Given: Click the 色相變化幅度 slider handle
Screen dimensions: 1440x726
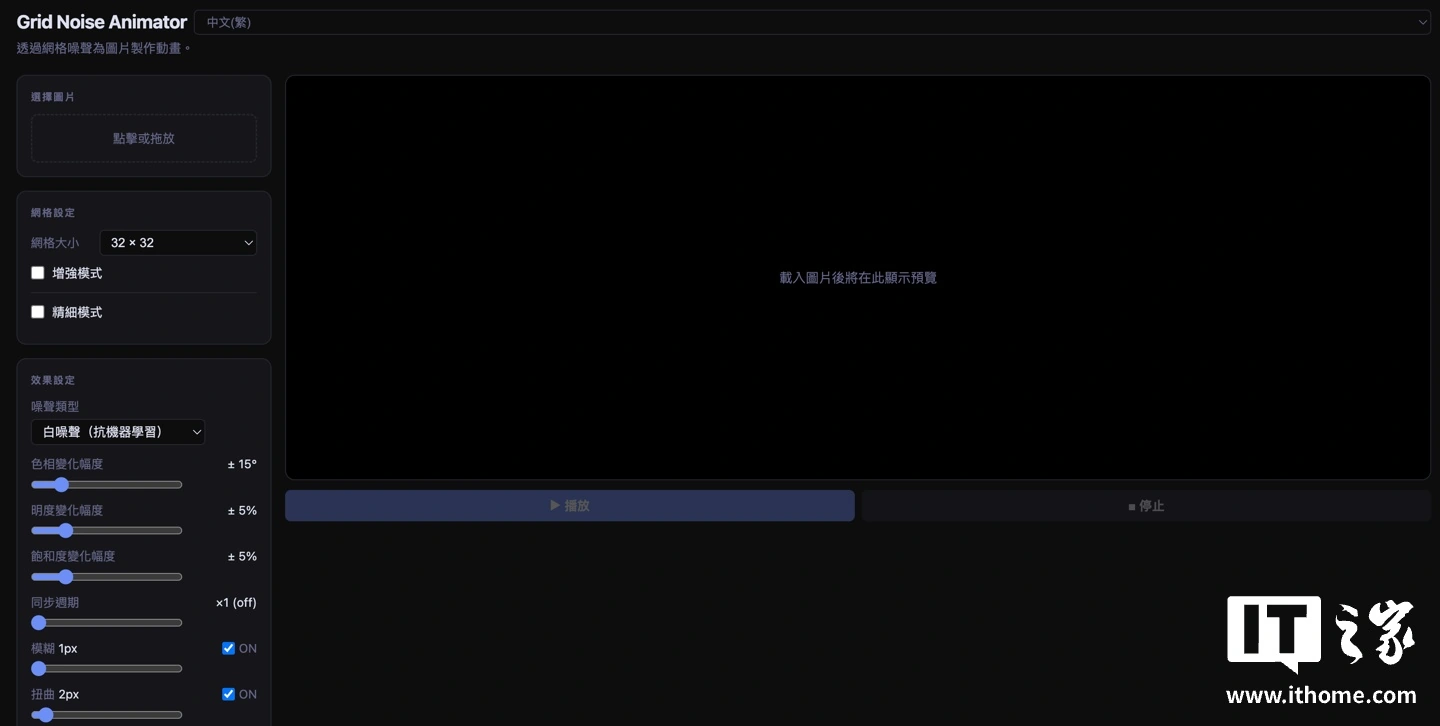Looking at the screenshot, I should coord(61,485).
